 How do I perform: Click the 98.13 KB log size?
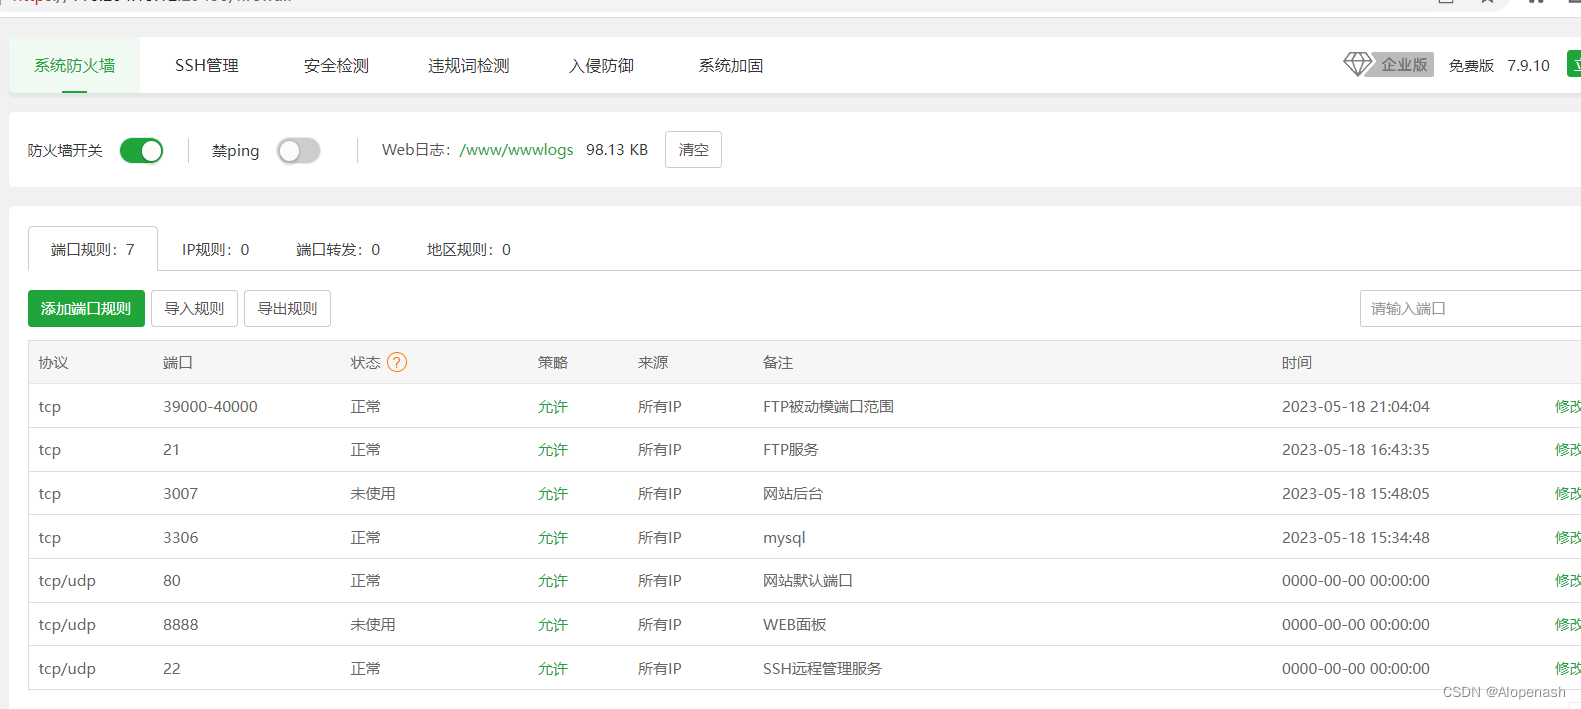click(617, 150)
